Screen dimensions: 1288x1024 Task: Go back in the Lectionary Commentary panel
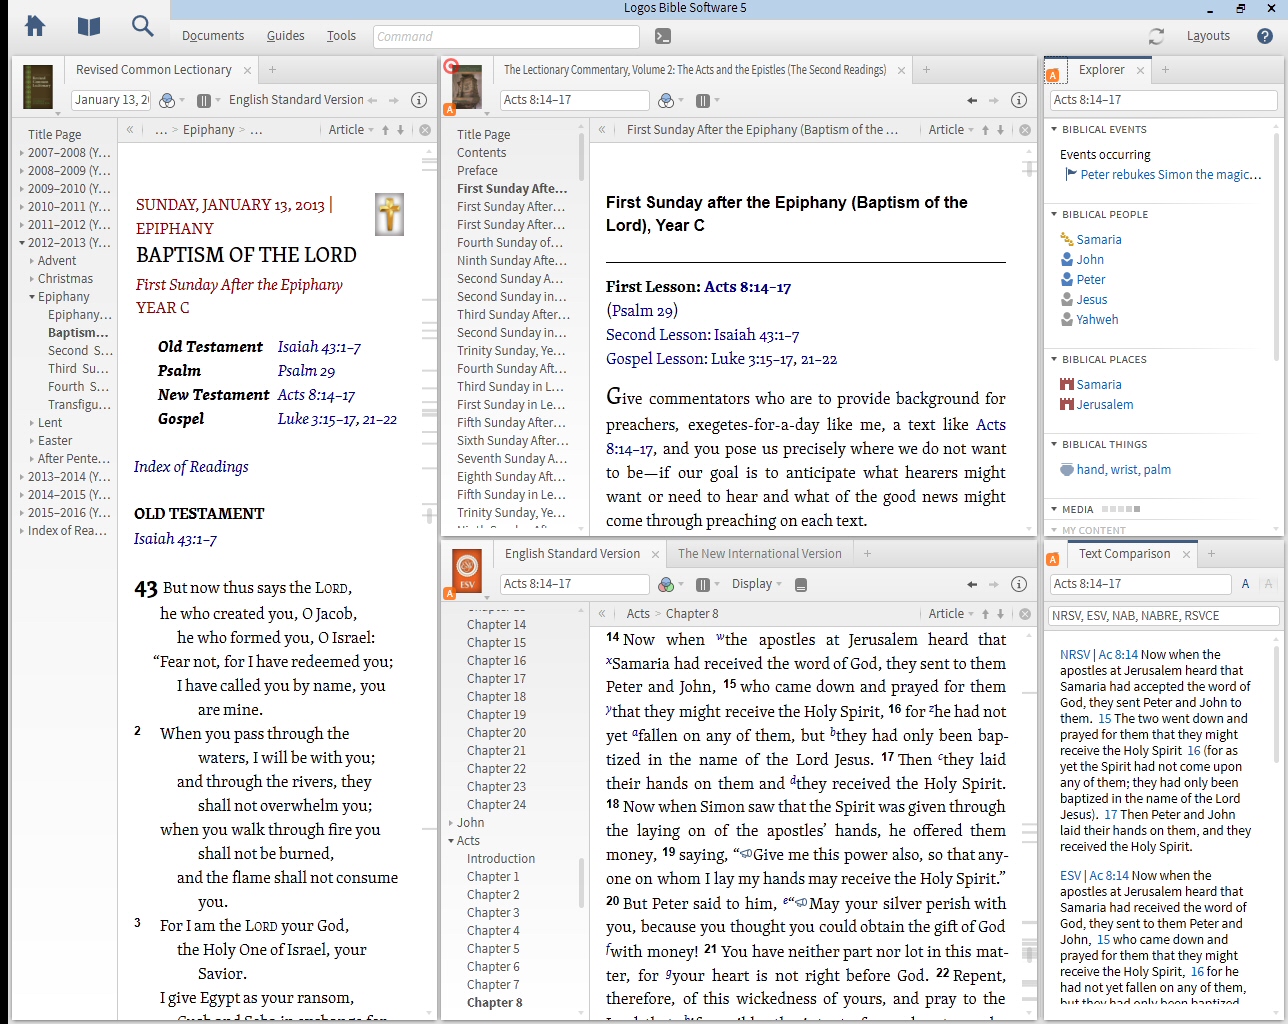tap(972, 100)
